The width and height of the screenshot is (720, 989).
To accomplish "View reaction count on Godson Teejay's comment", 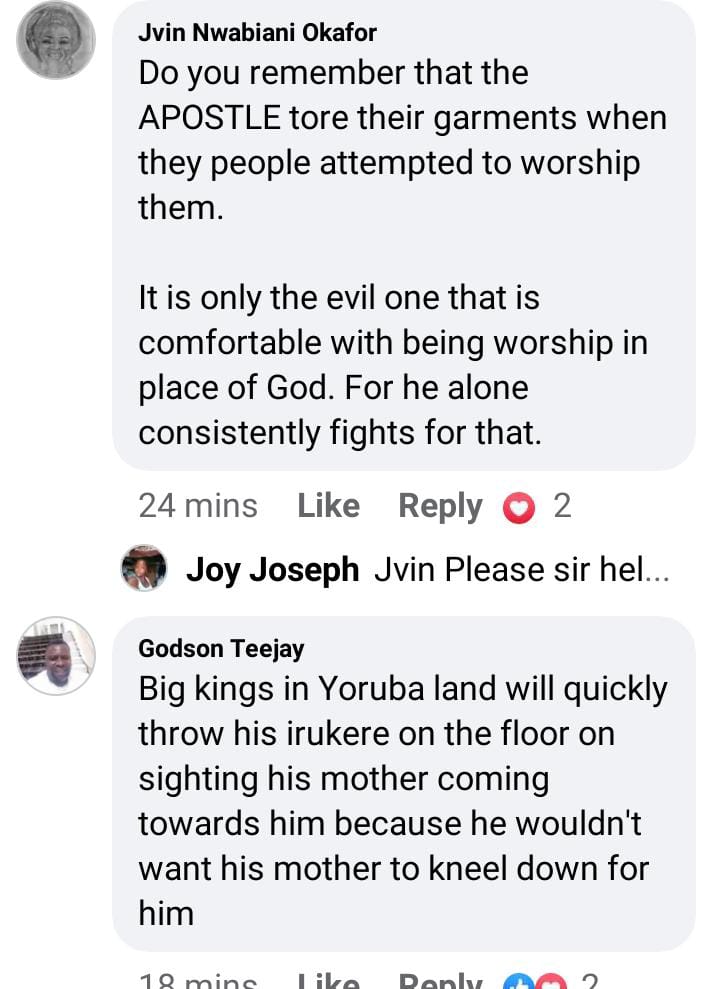I will click(x=590, y=982).
